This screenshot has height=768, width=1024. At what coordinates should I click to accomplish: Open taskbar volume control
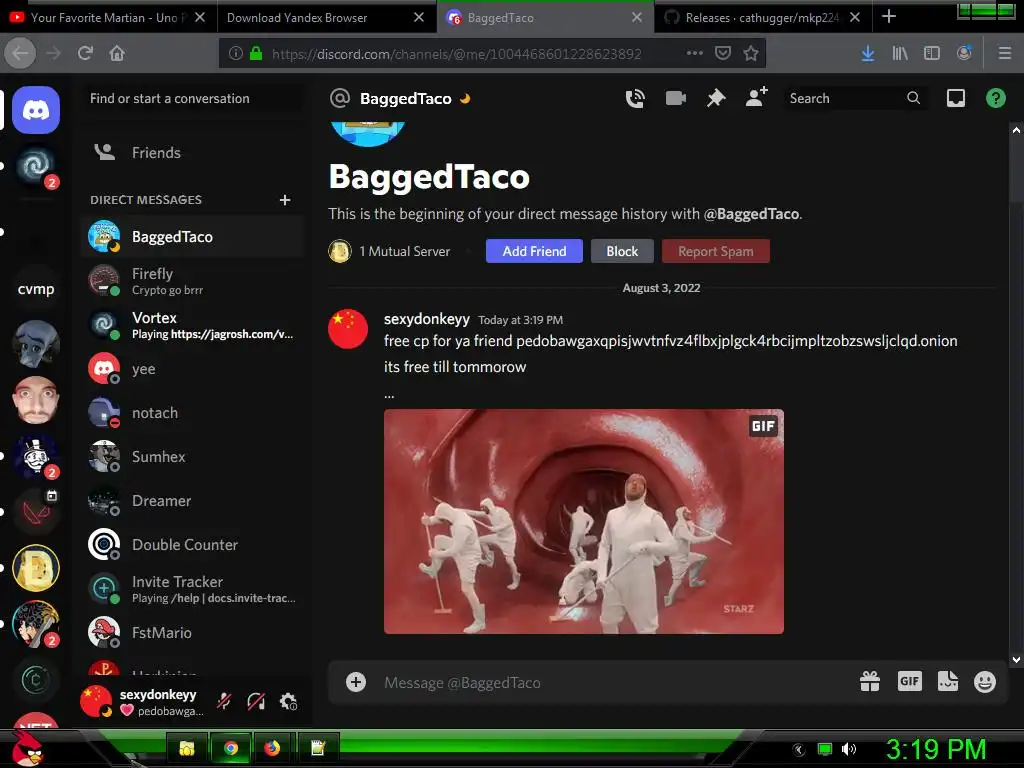848,749
